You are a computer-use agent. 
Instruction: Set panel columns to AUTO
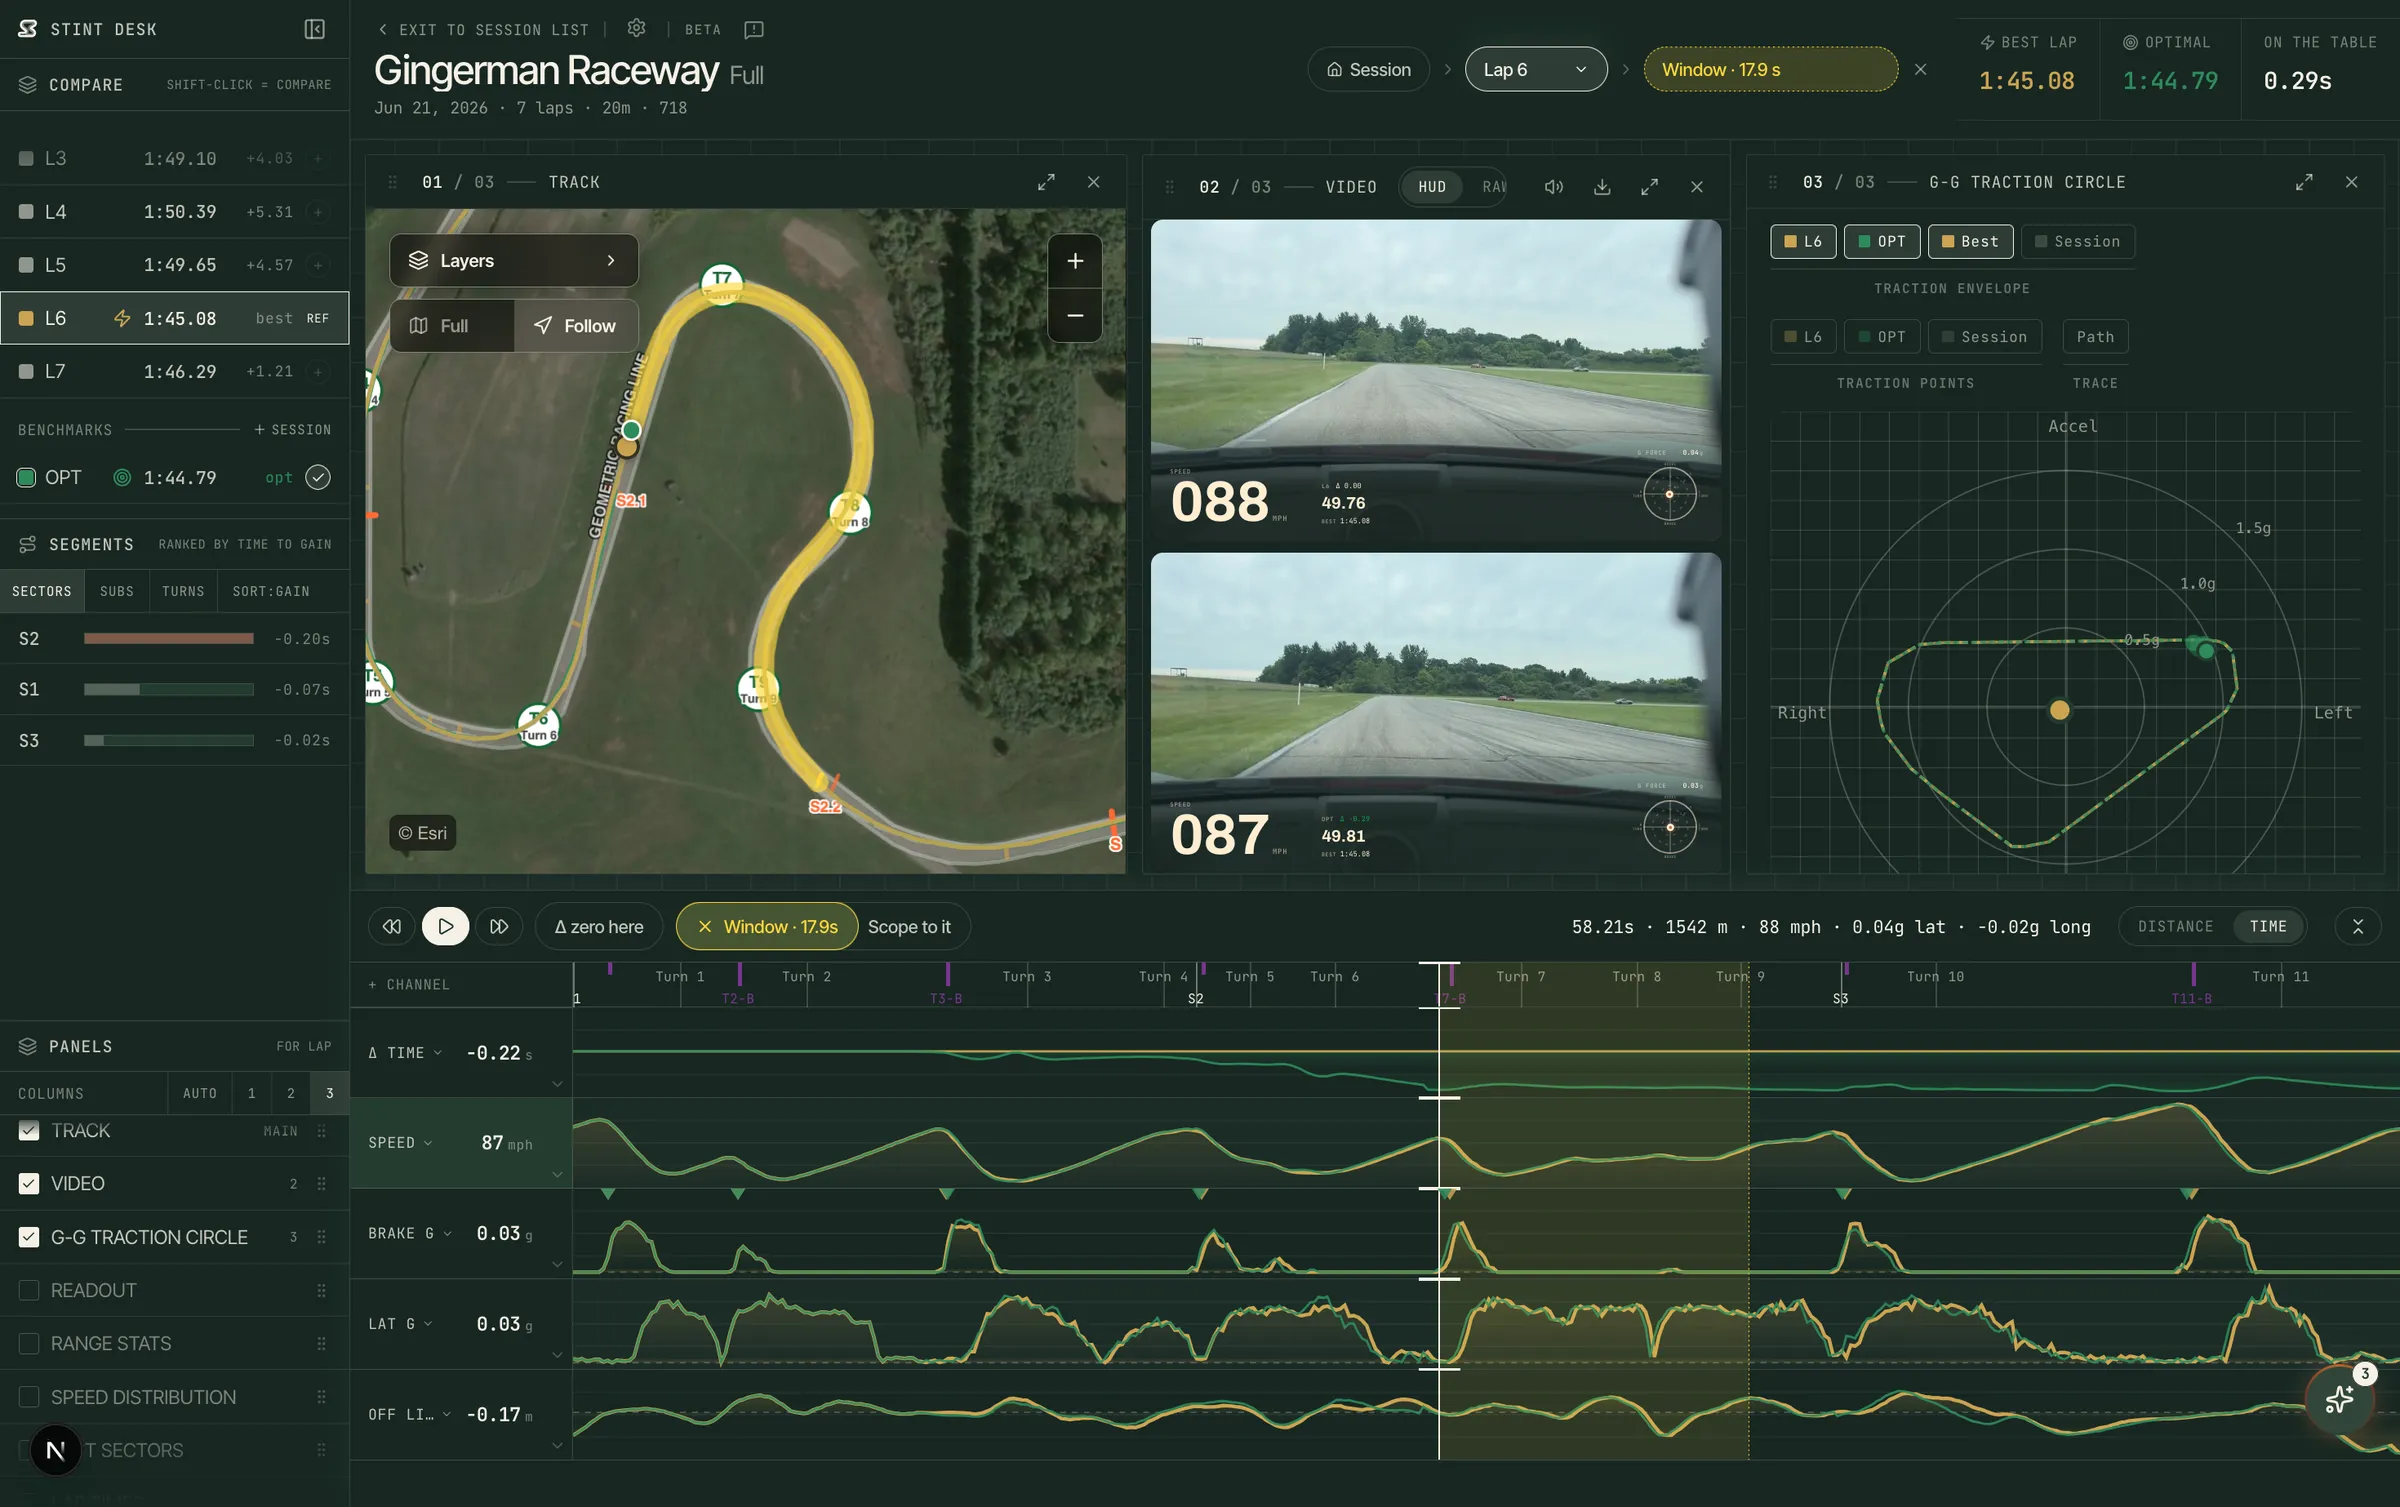(x=200, y=1094)
